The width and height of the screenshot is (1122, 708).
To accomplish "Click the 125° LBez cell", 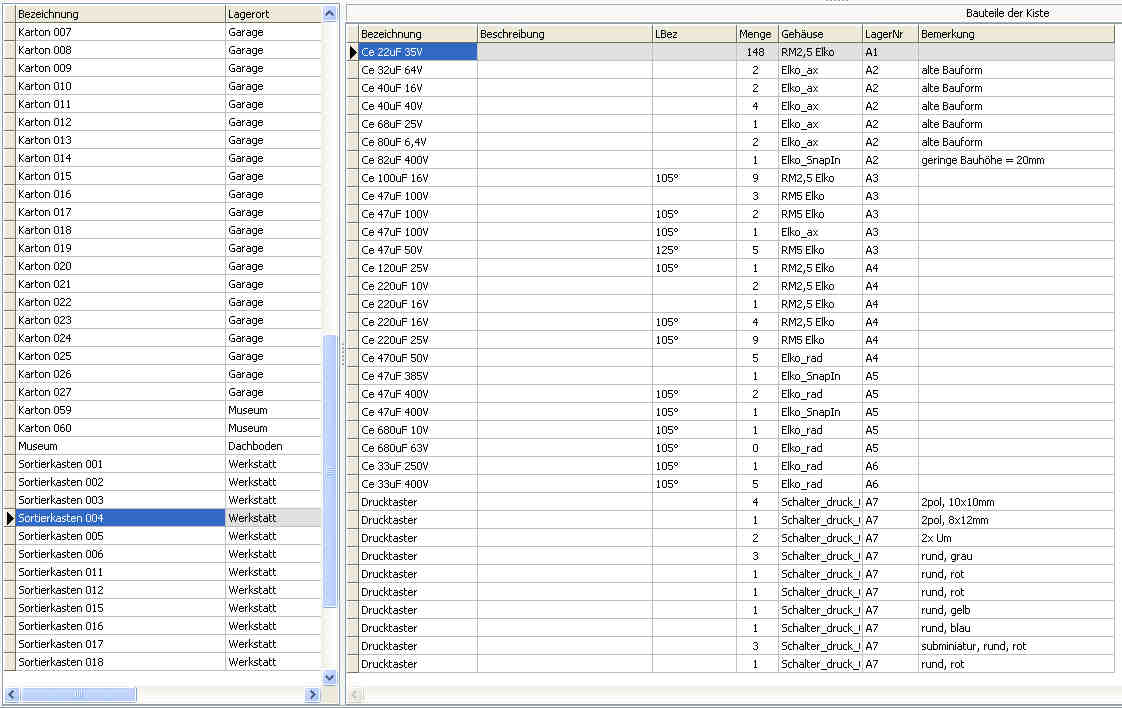I will 694,250.
